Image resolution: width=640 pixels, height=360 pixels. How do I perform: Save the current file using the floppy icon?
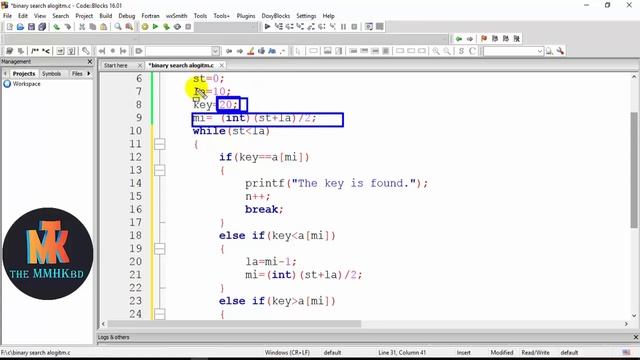pyautogui.click(x=31, y=27)
